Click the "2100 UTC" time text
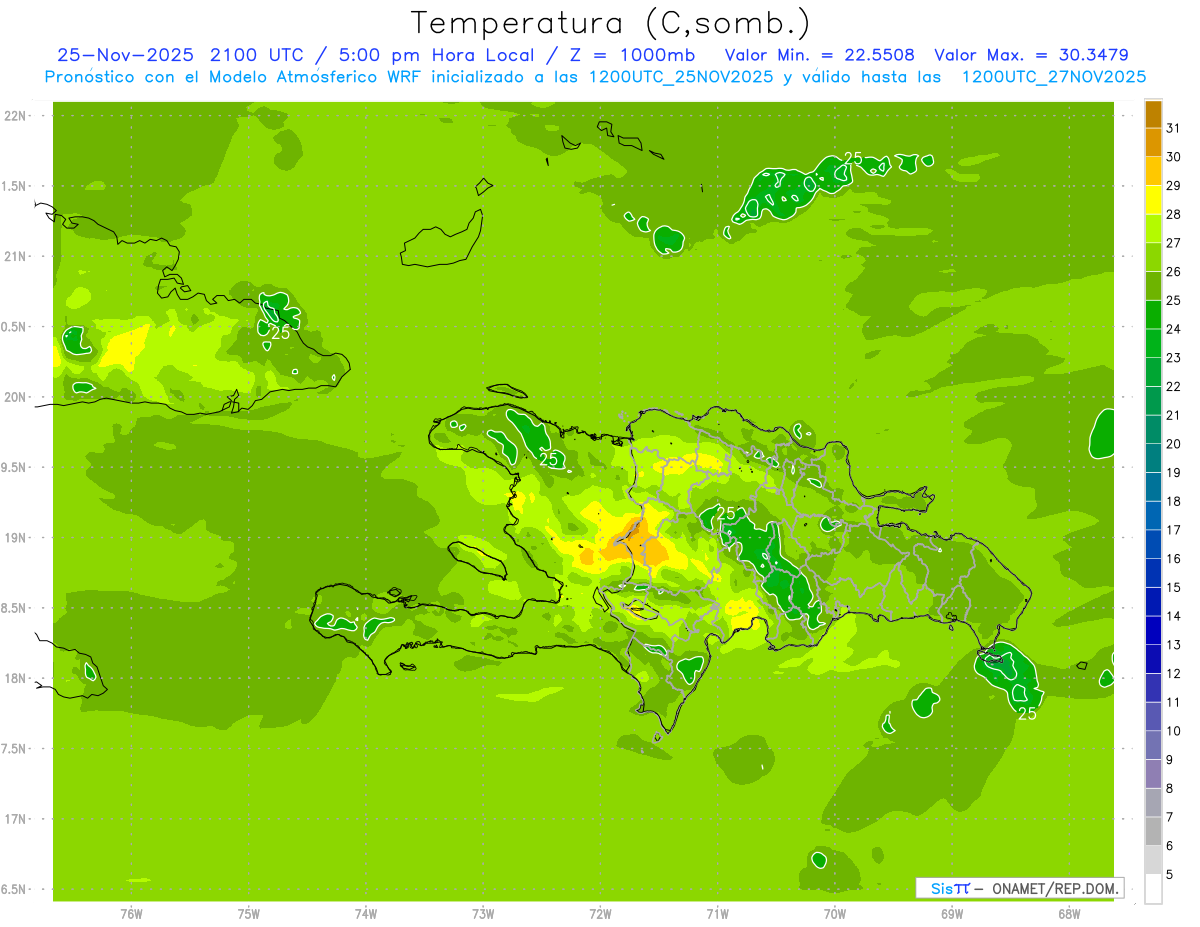Screen dimensions: 1200x927 coord(259,55)
